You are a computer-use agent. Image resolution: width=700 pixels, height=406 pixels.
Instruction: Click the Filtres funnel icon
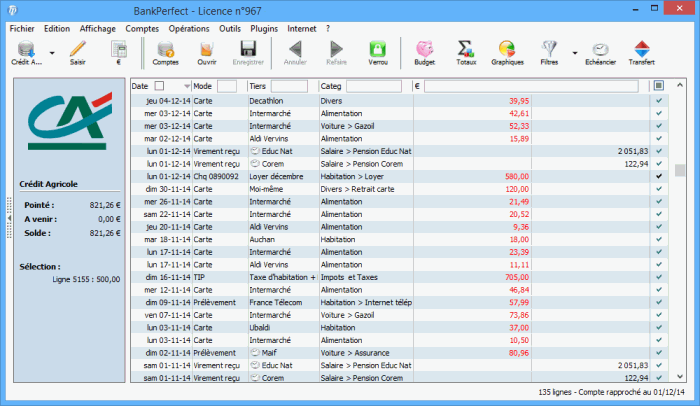coord(549,49)
